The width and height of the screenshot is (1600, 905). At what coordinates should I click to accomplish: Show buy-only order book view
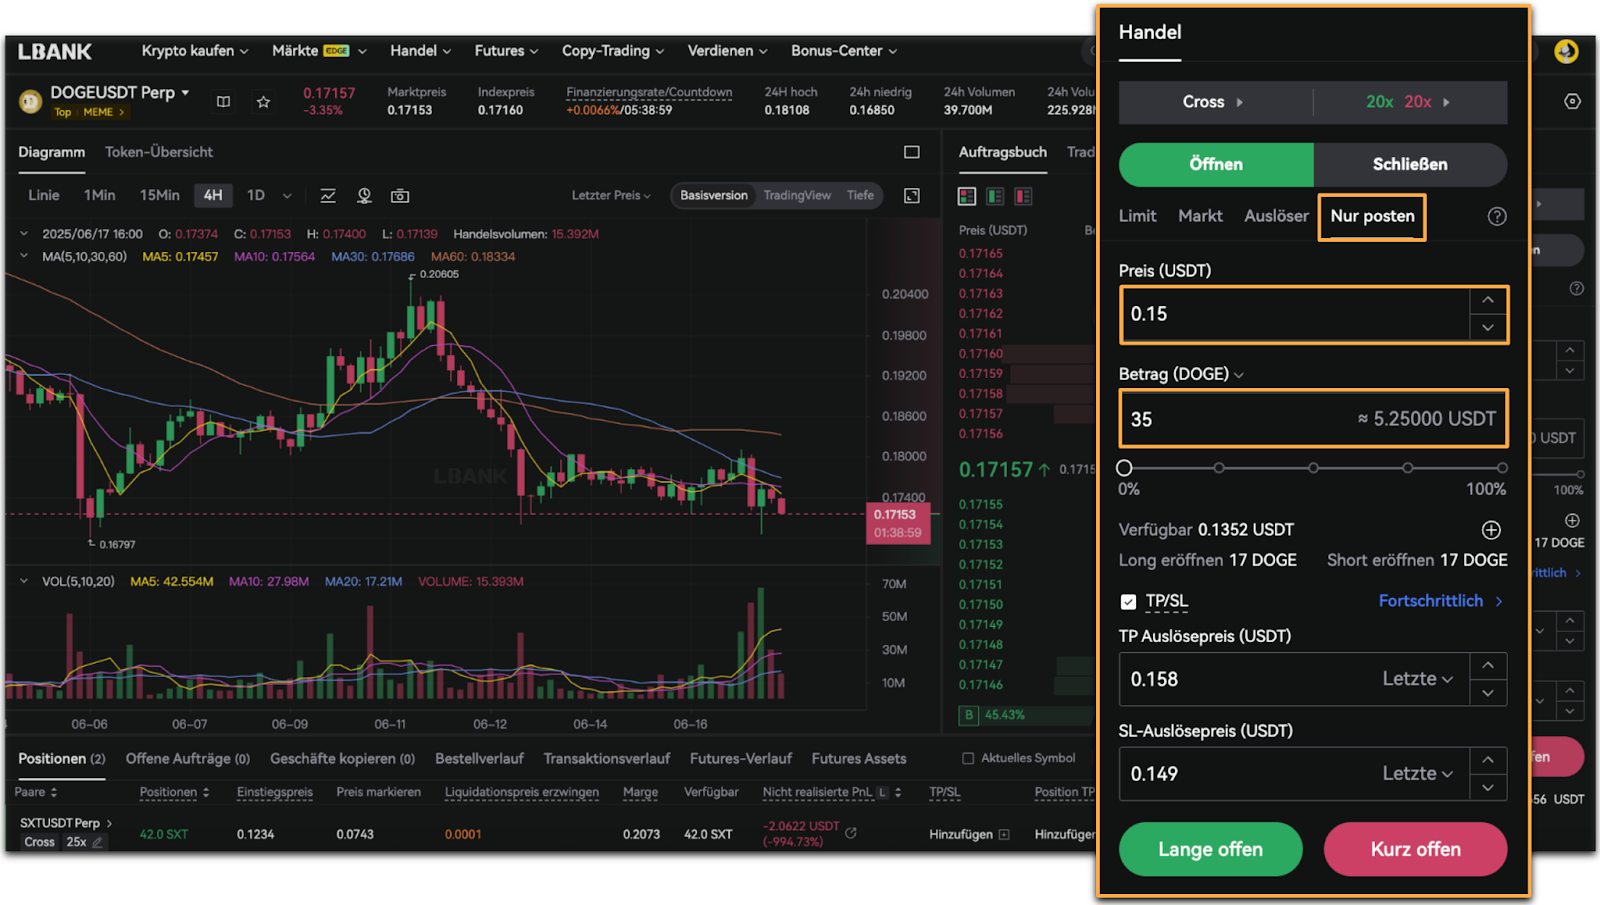995,196
